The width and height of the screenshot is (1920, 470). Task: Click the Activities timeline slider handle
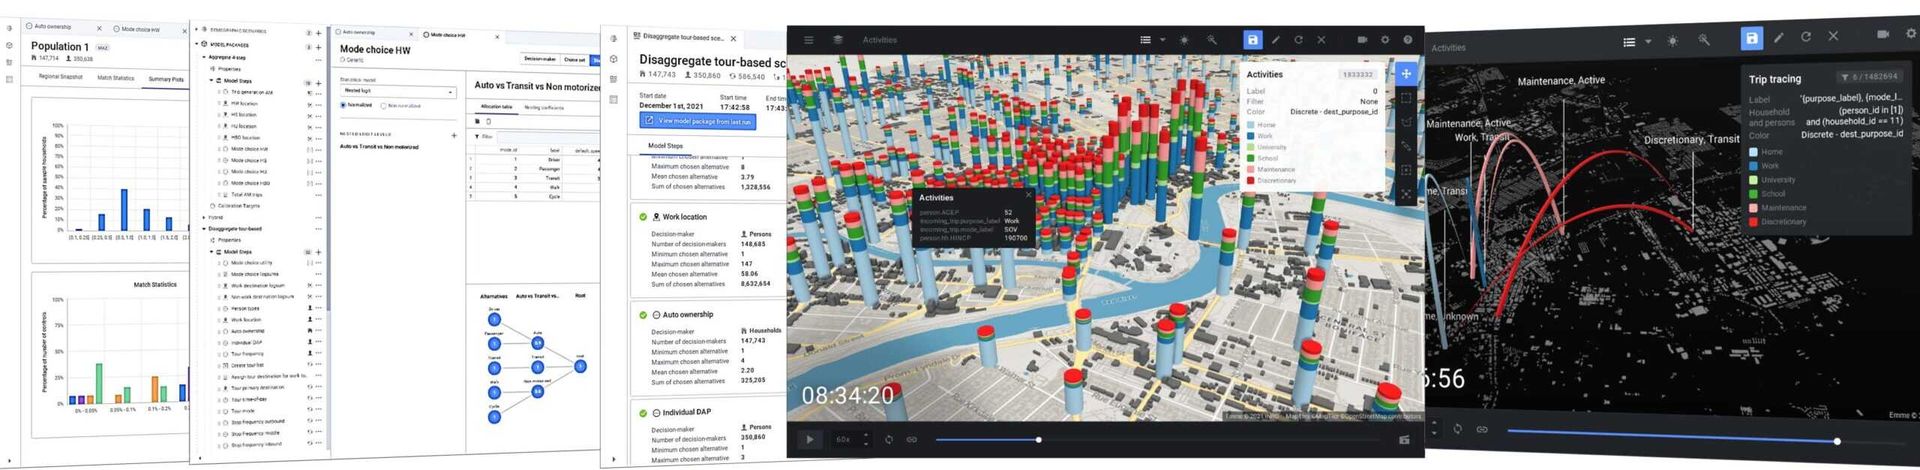1038,440
